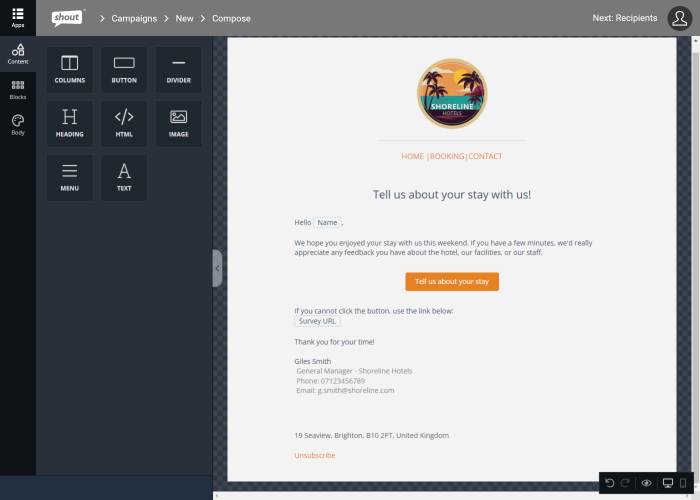Screen dimensions: 700x500
Task: Toggle the preview eye icon
Action: [647, 483]
